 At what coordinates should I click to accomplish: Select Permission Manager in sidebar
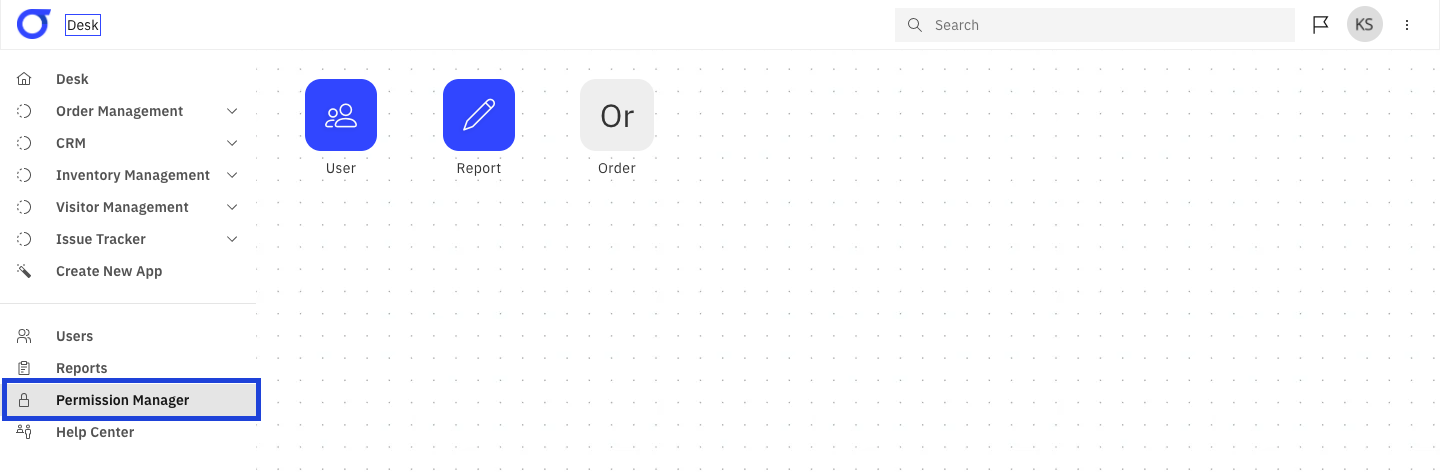[x=130, y=400]
